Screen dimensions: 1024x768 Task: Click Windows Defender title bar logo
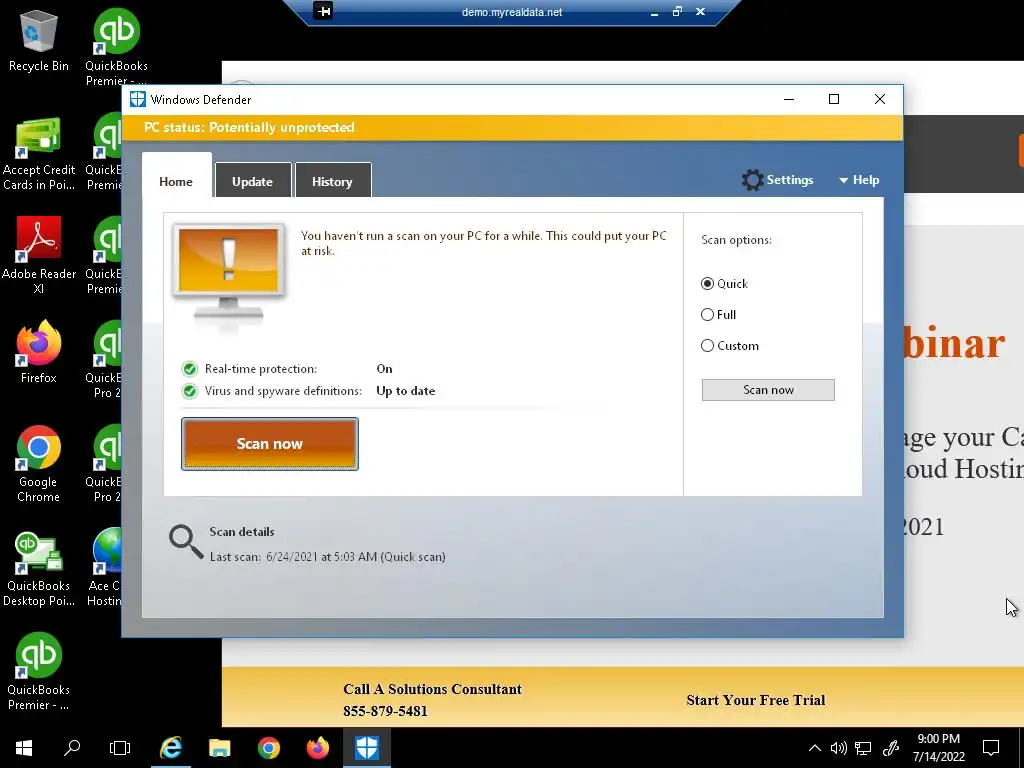pyautogui.click(x=137, y=99)
